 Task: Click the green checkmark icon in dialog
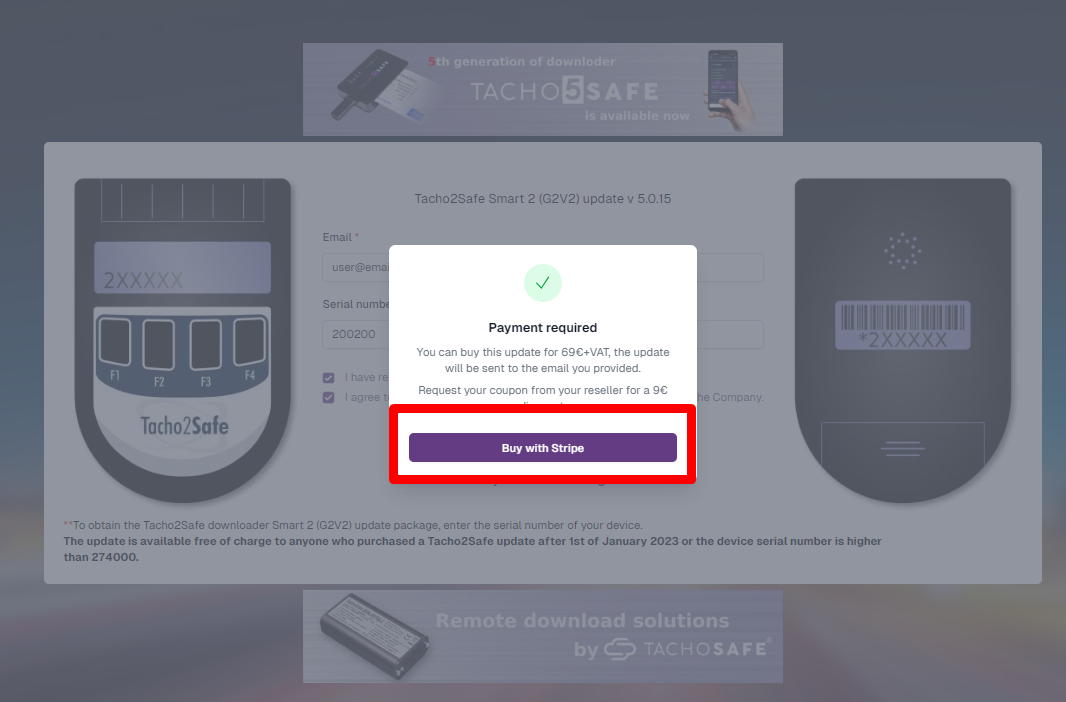[543, 283]
